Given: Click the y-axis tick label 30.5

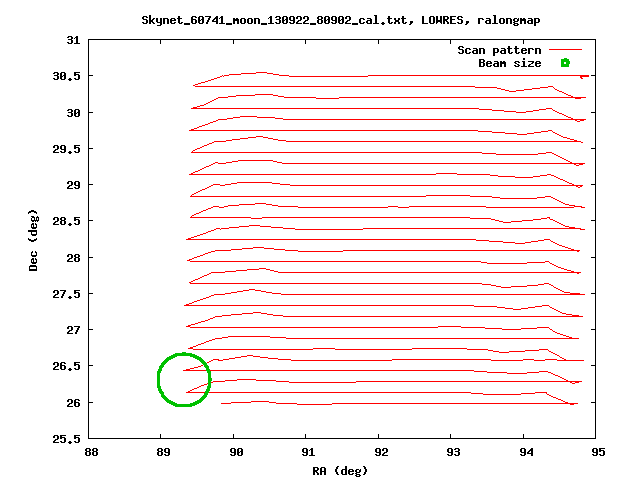Looking at the screenshot, I should click(67, 76).
